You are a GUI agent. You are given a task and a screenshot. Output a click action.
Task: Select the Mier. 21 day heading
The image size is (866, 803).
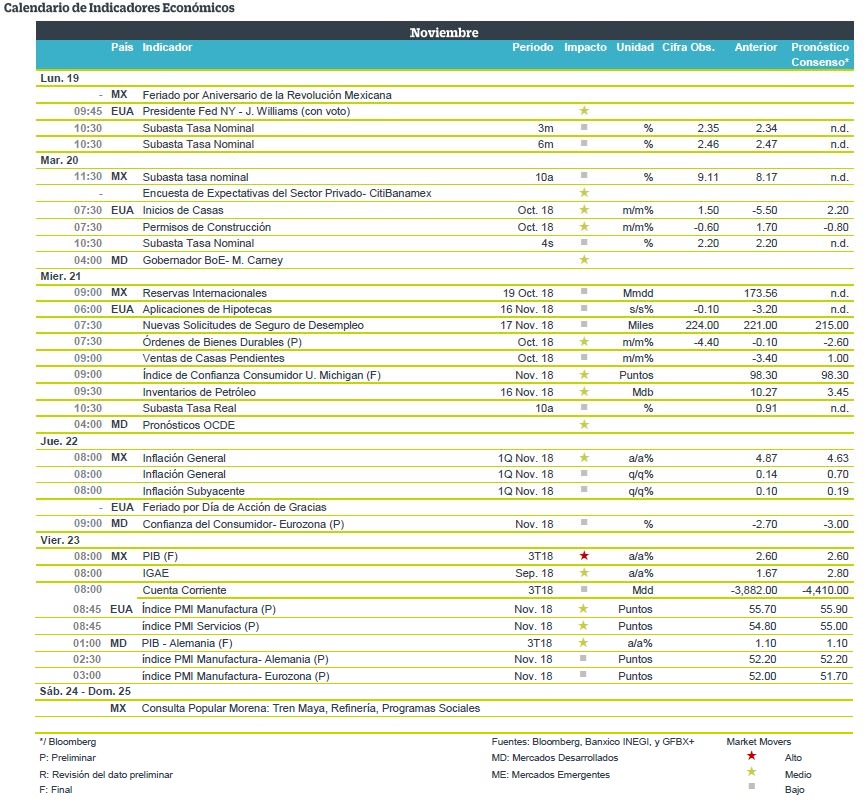coord(60,276)
